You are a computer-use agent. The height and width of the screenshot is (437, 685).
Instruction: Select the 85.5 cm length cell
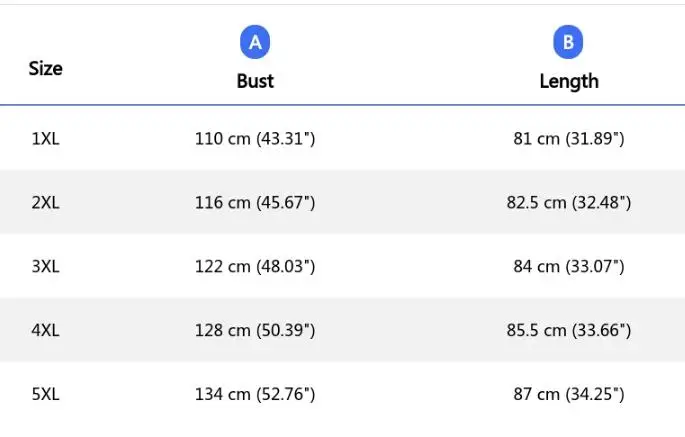tap(568, 330)
